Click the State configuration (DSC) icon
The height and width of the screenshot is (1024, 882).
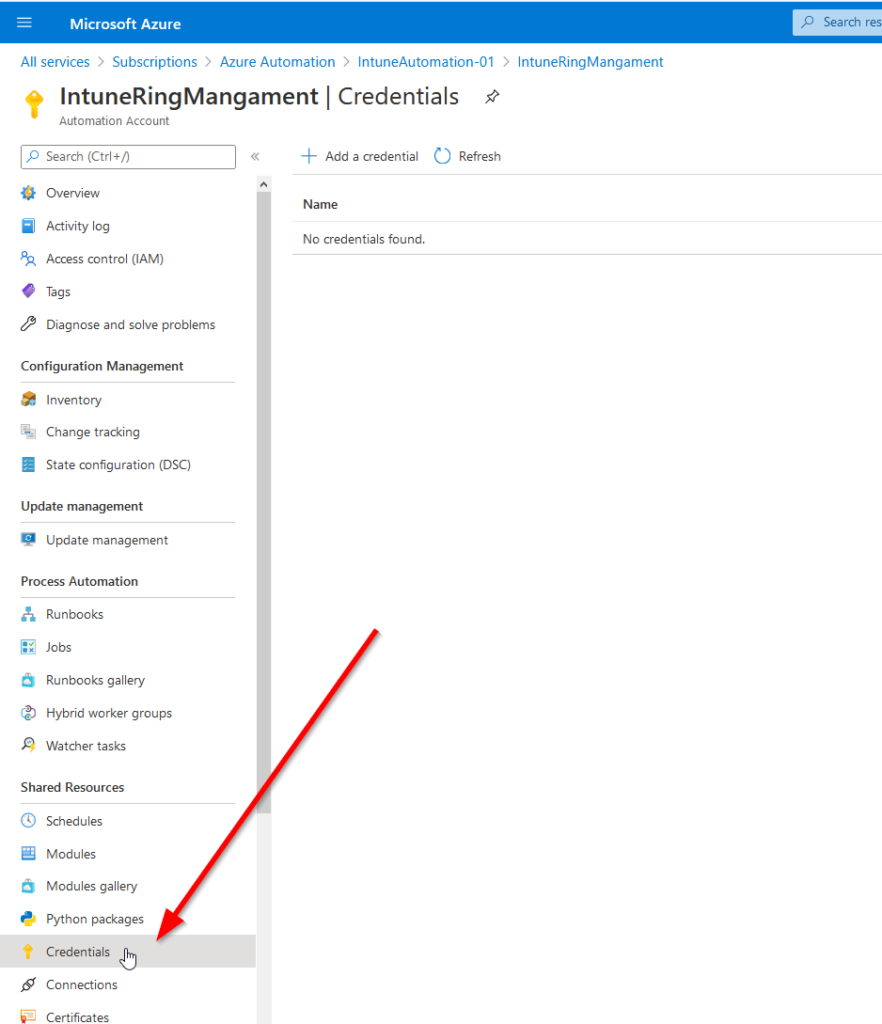pyautogui.click(x=28, y=464)
